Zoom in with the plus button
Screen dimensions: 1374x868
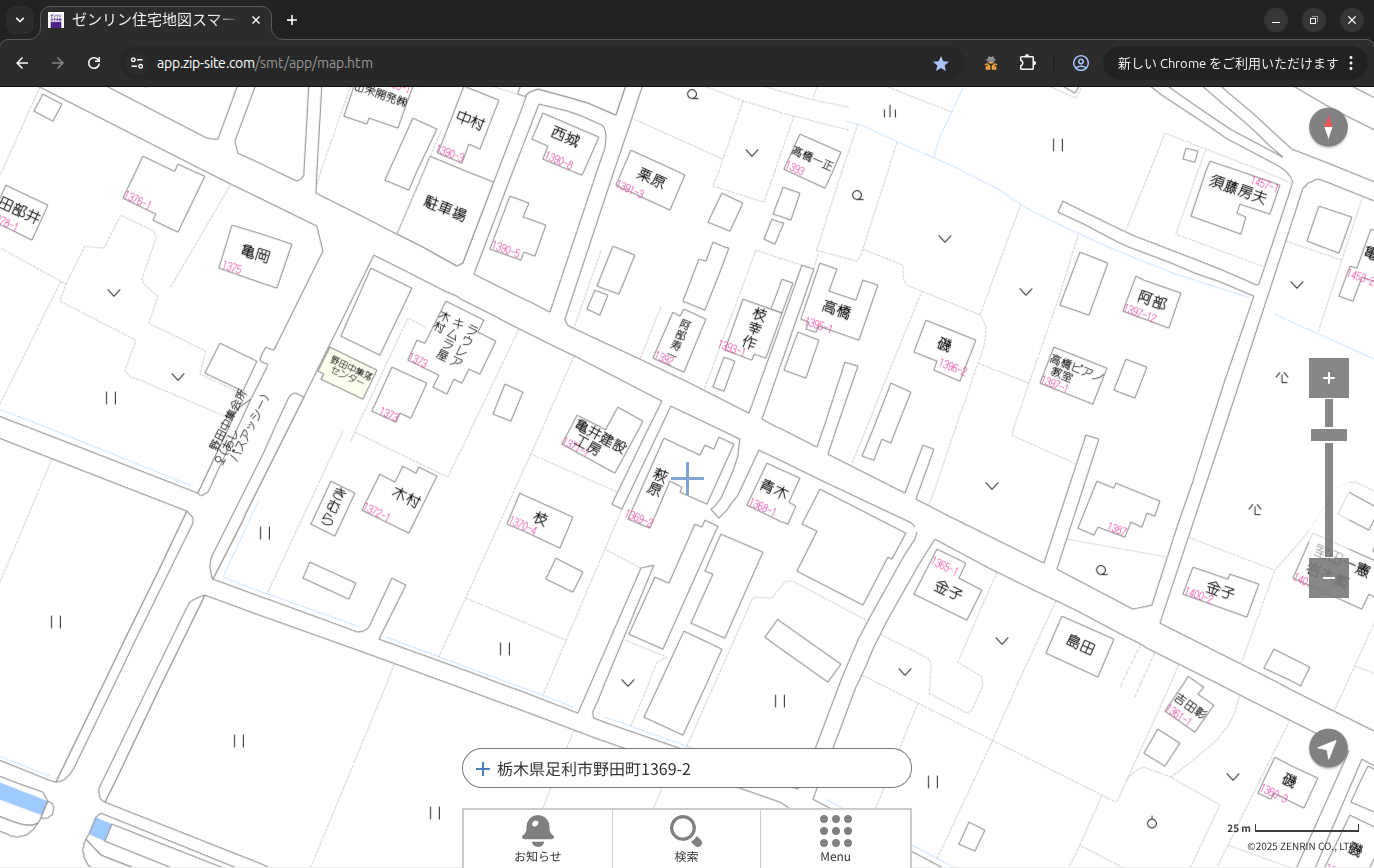[x=1328, y=378]
